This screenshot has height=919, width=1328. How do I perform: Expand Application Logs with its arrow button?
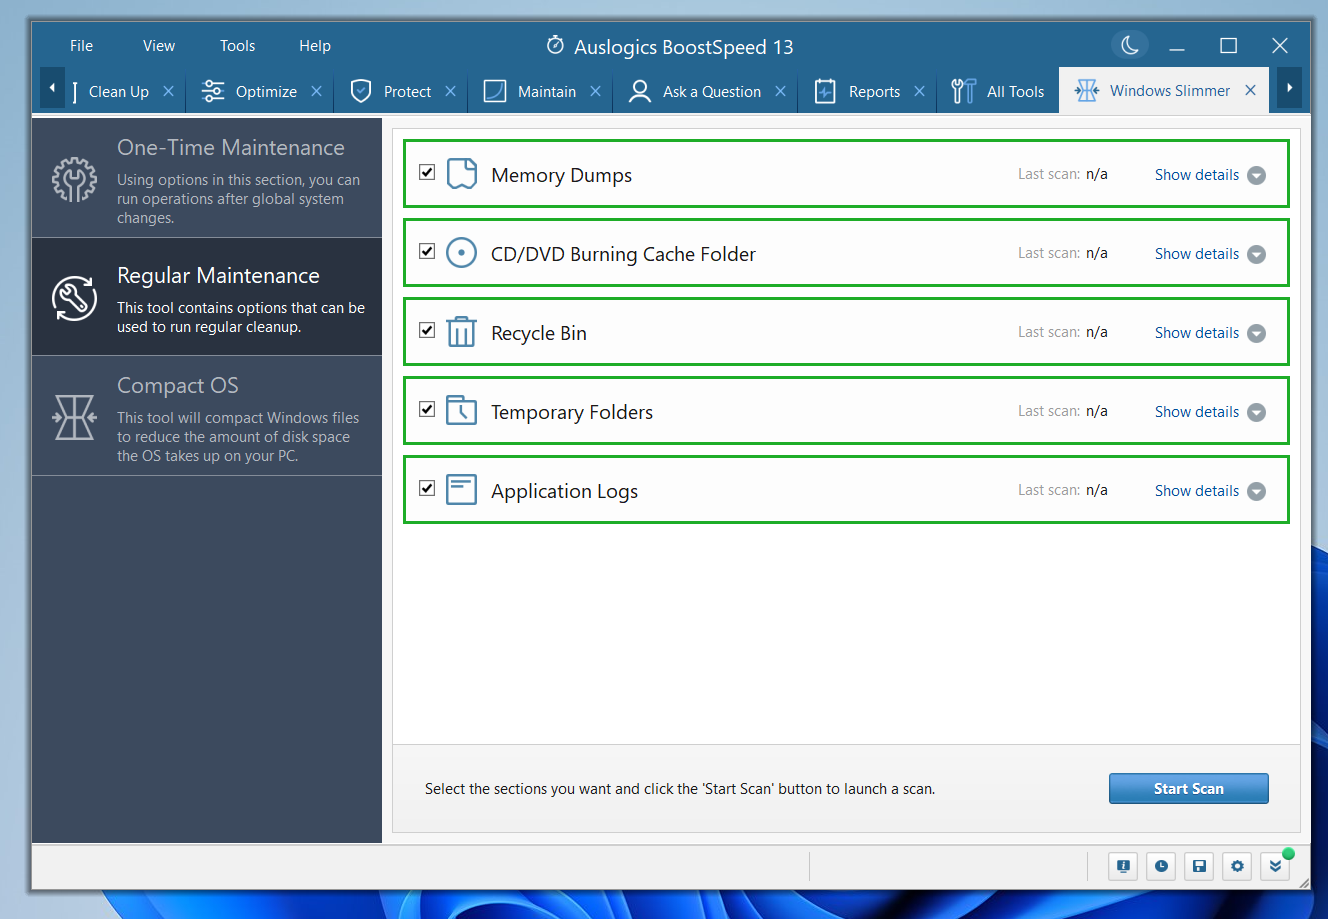(x=1257, y=491)
